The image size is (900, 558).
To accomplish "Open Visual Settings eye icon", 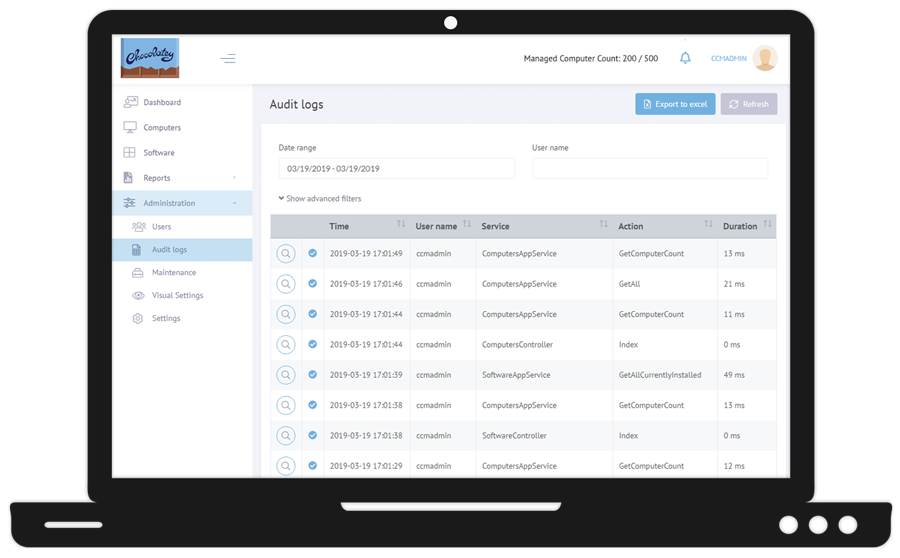I will point(139,295).
